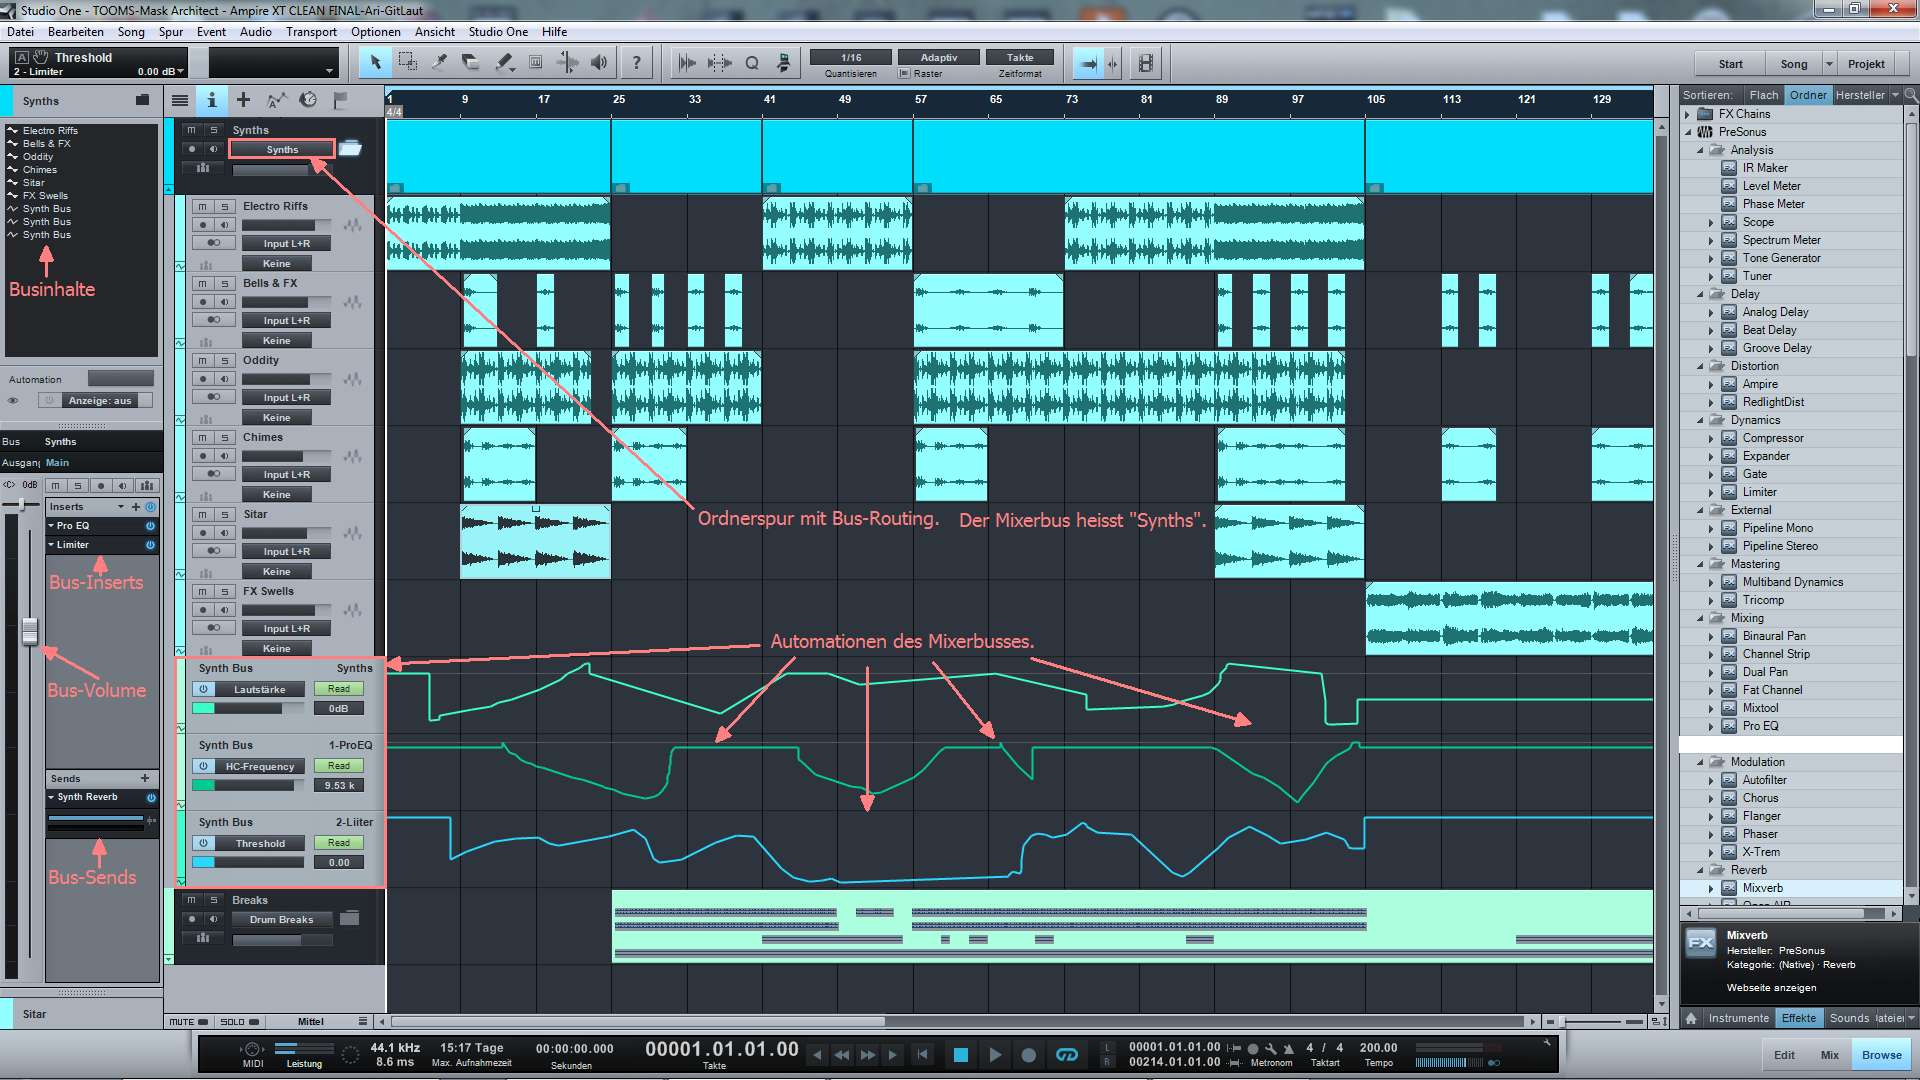Add a track with plus icon

pos(243,100)
